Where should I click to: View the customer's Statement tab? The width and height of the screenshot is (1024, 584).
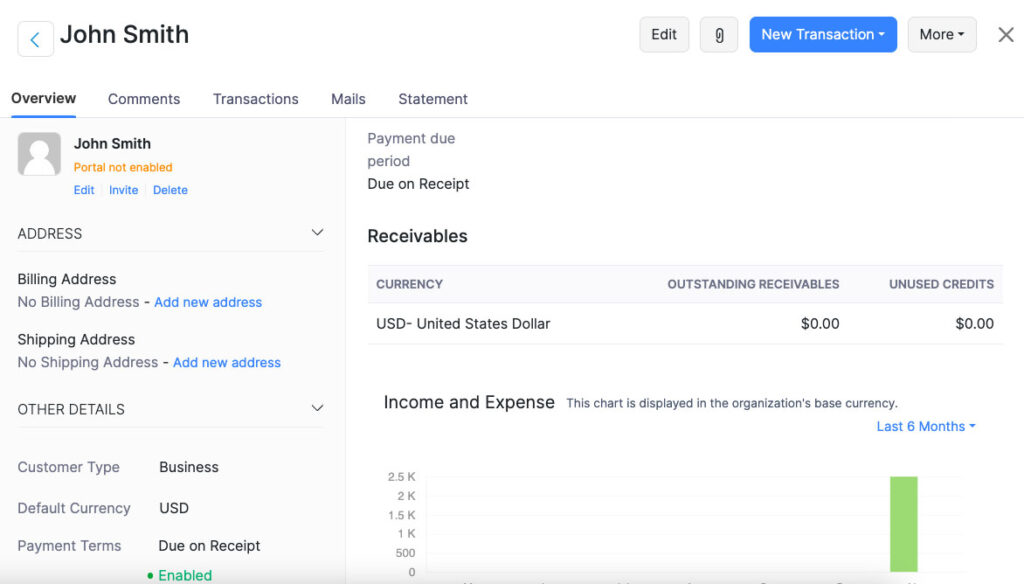coord(432,99)
